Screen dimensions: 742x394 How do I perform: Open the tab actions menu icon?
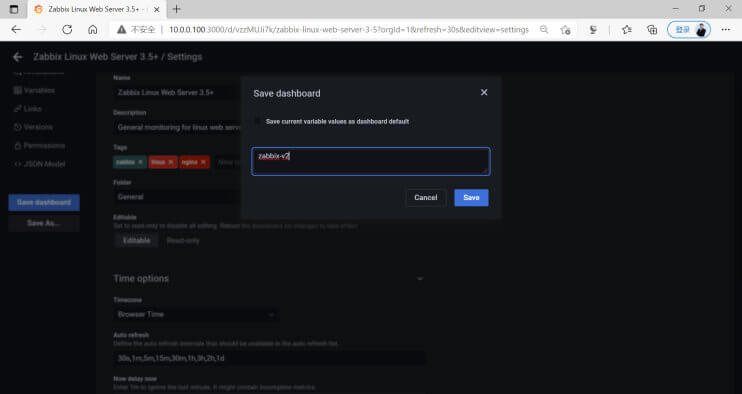tap(14, 9)
